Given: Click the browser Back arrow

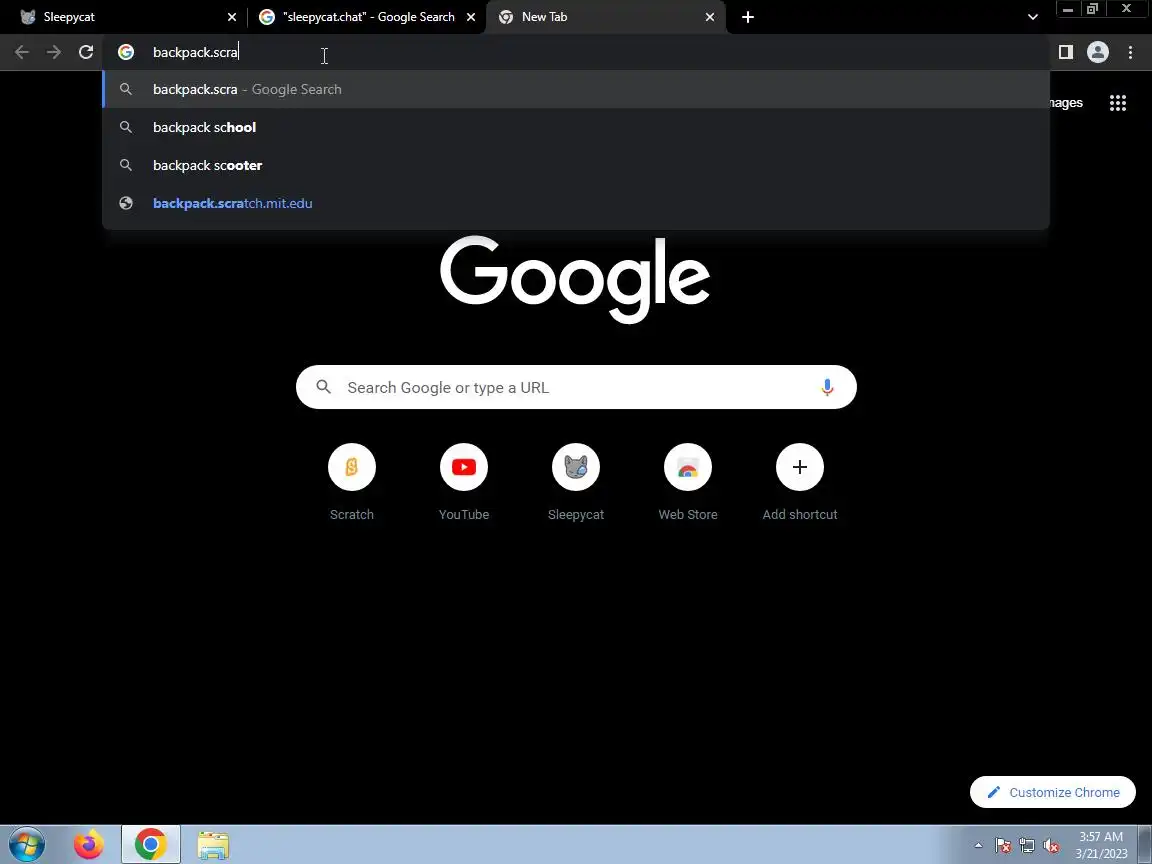Looking at the screenshot, I should click(x=22, y=52).
